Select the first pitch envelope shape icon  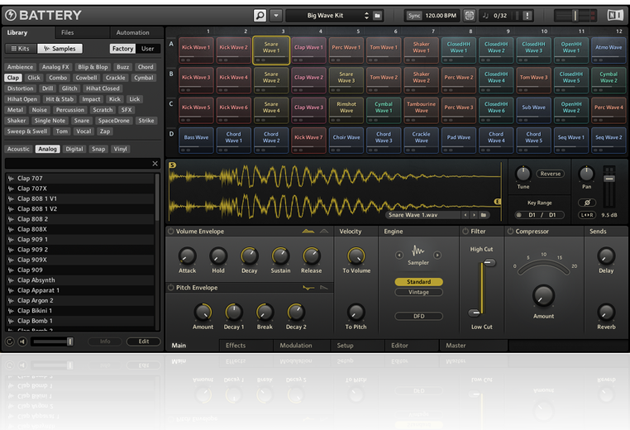(308, 287)
